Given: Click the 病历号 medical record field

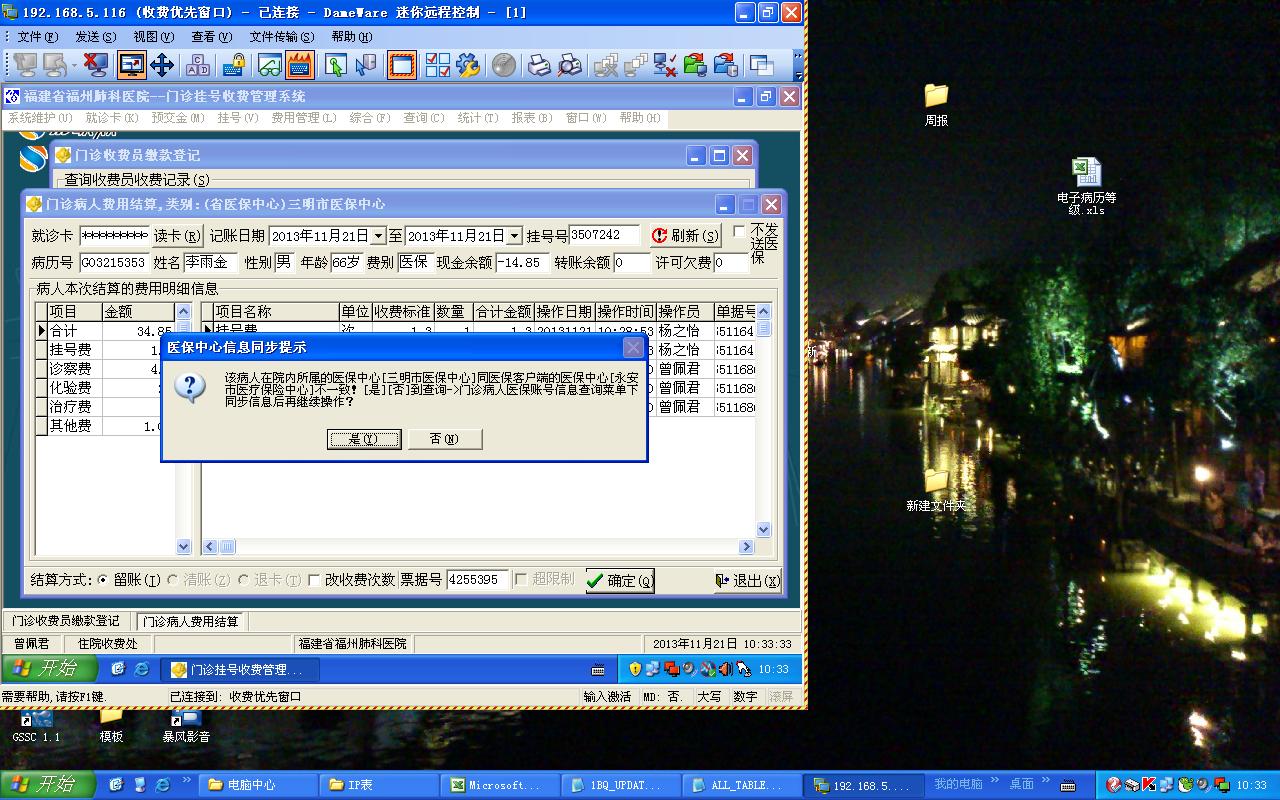Looking at the screenshot, I should pyautogui.click(x=114, y=263).
